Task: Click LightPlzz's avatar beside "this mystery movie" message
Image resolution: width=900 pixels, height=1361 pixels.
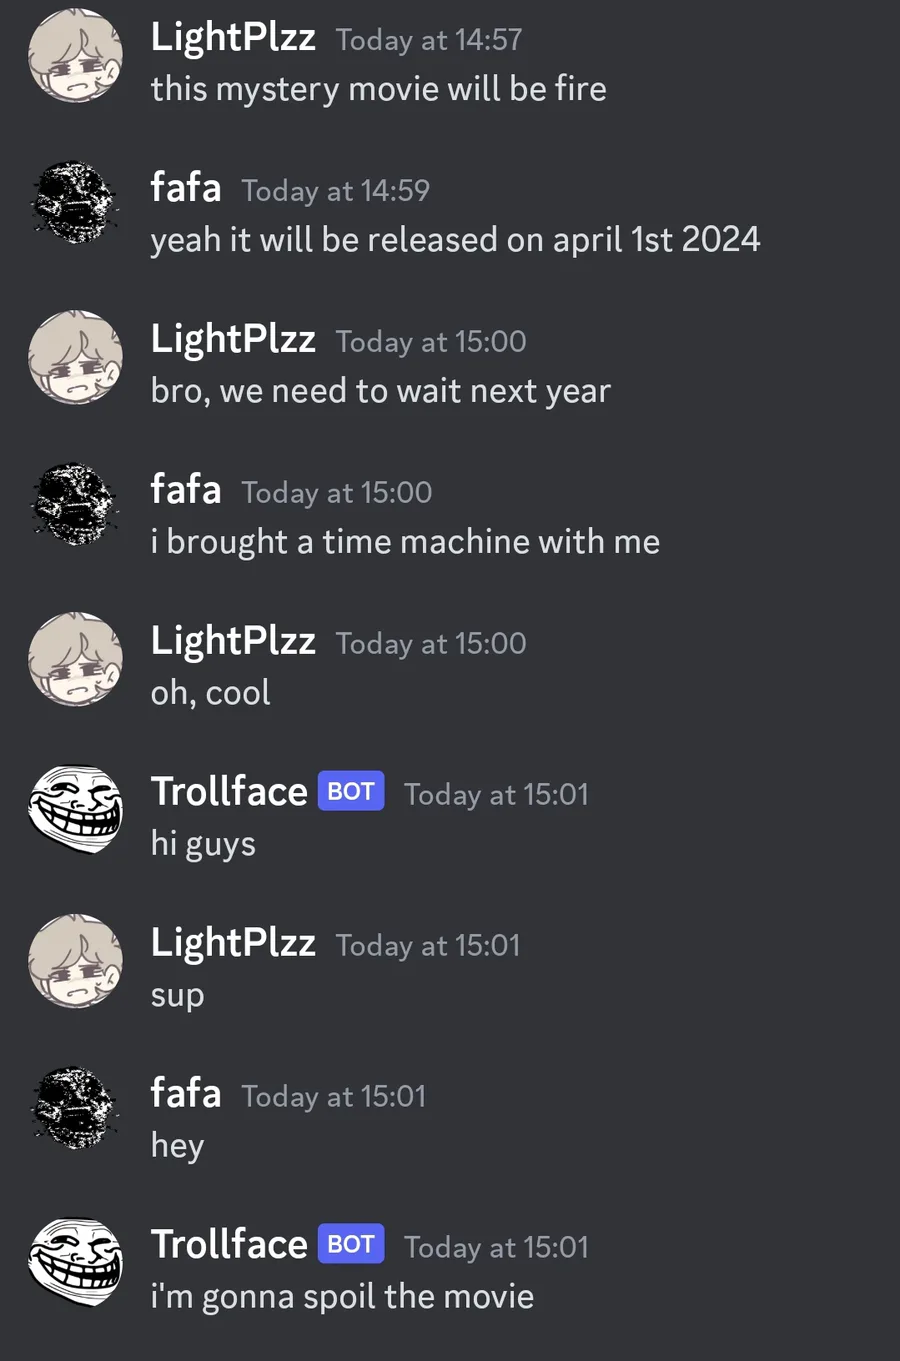Action: pyautogui.click(x=75, y=56)
